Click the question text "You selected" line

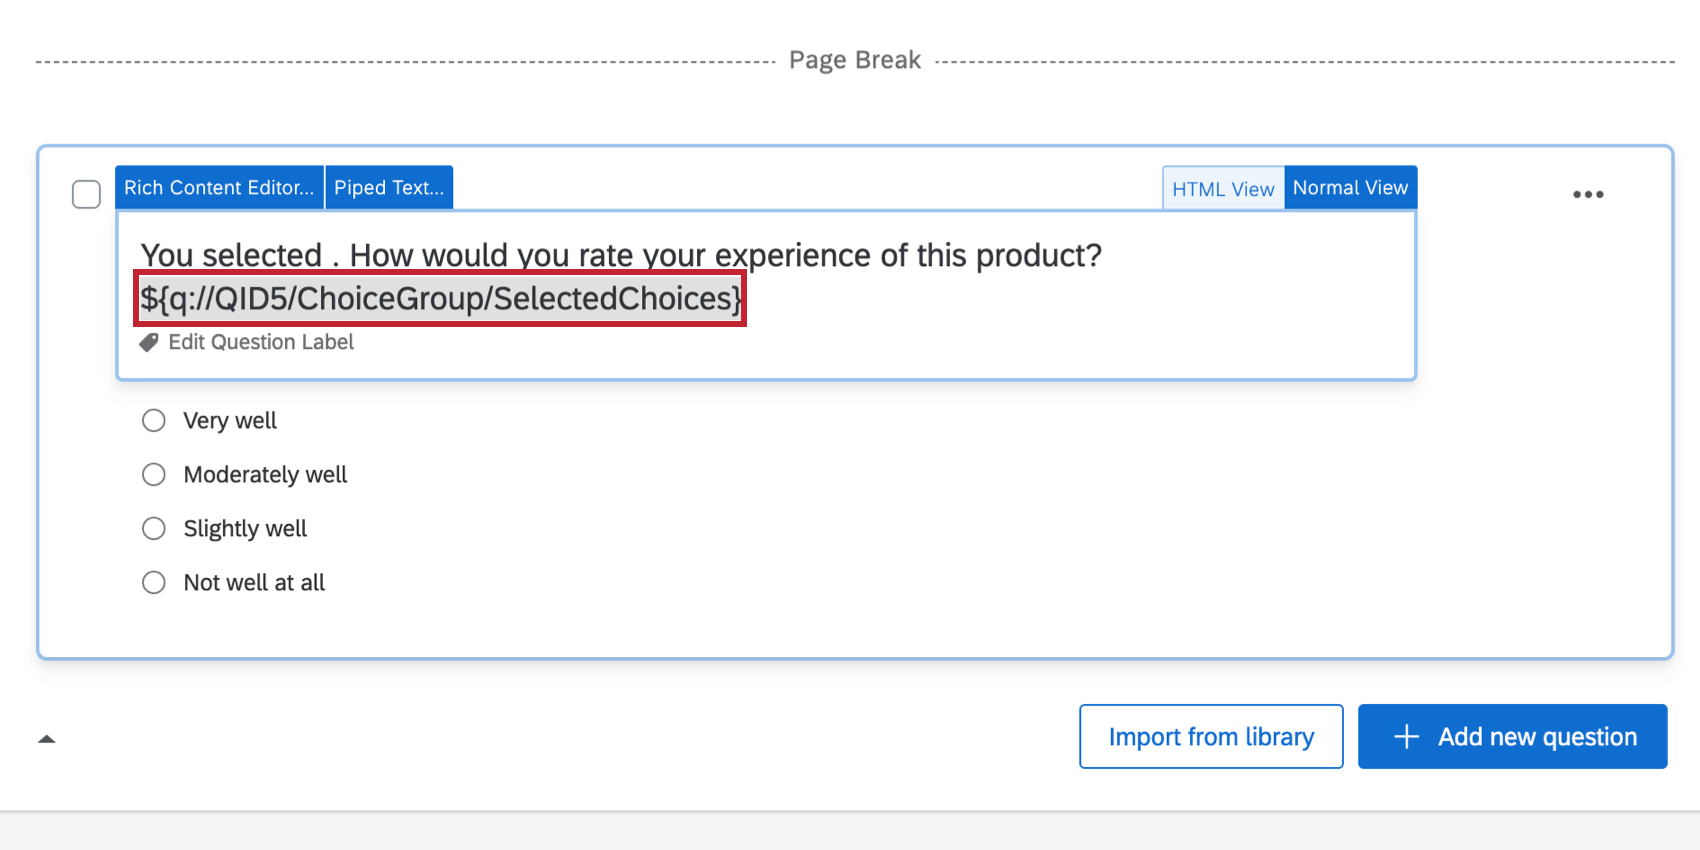click(x=620, y=256)
